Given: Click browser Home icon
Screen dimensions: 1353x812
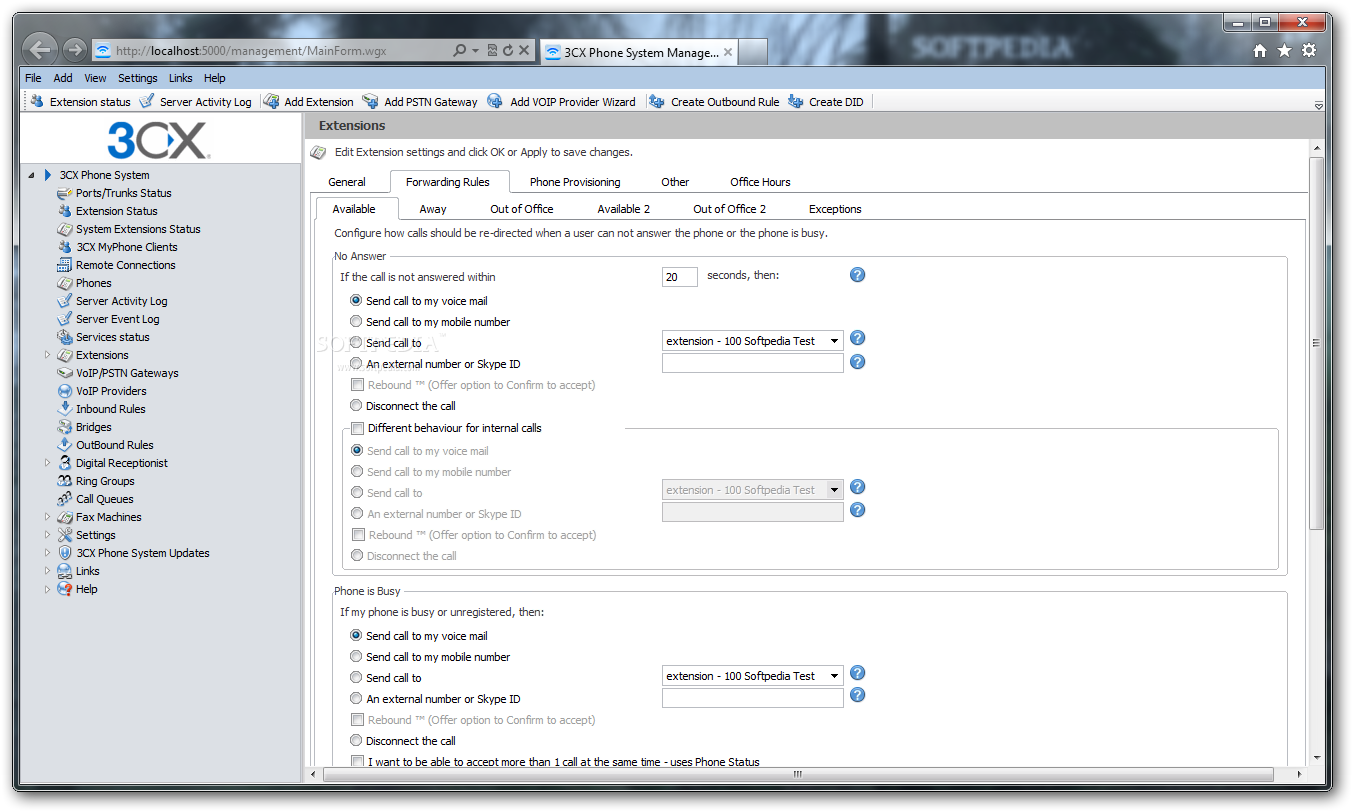Looking at the screenshot, I should click(1260, 51).
